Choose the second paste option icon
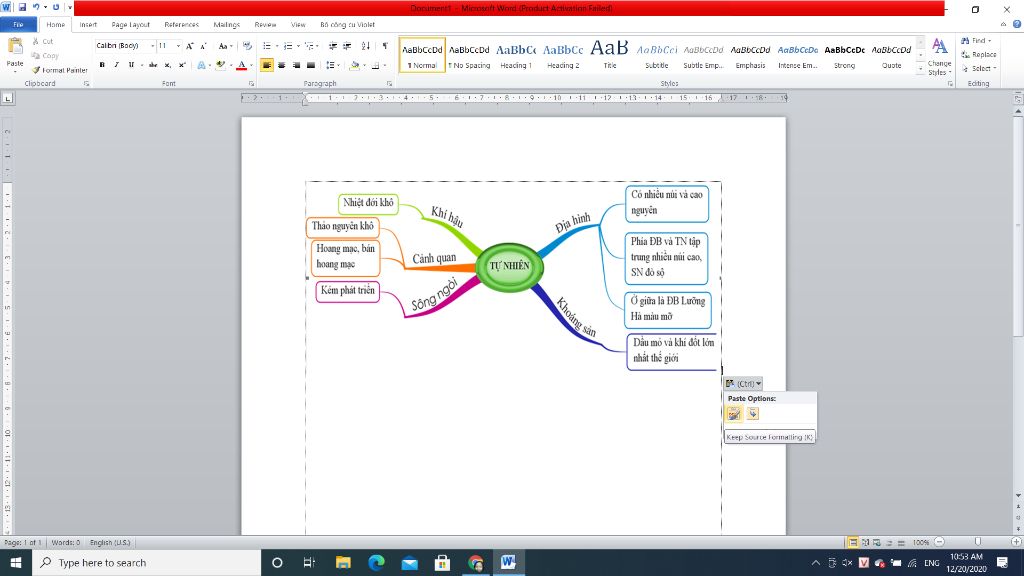 coord(752,413)
